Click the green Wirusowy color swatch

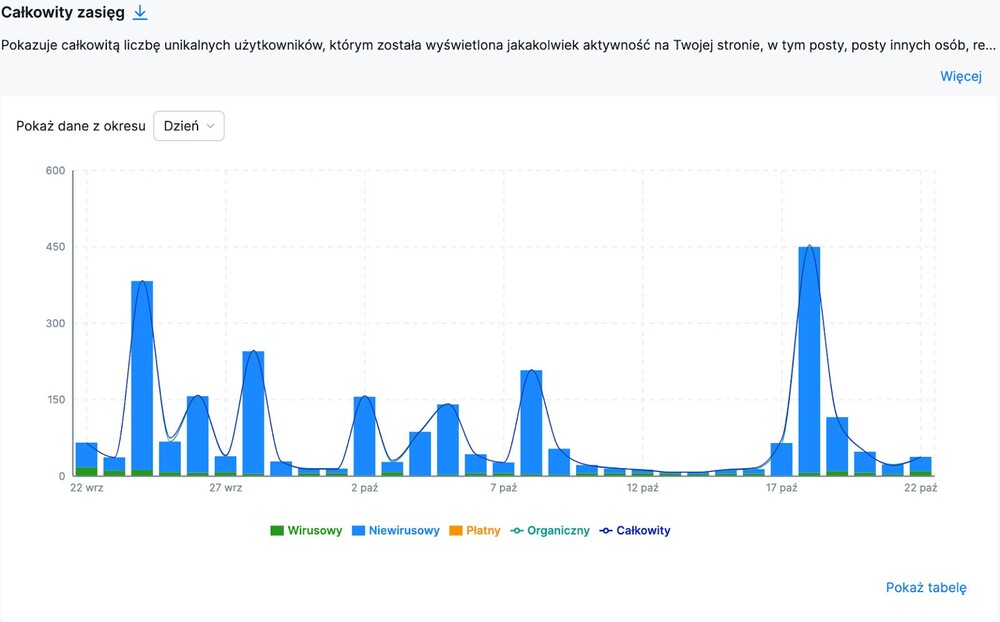point(277,530)
